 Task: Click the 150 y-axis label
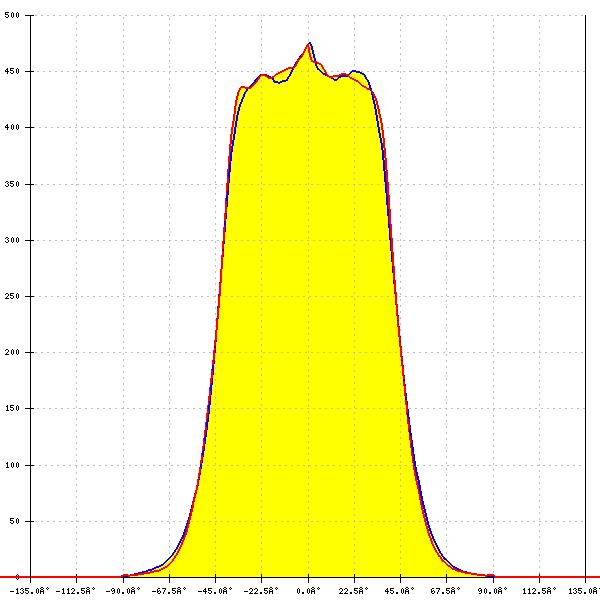point(11,408)
